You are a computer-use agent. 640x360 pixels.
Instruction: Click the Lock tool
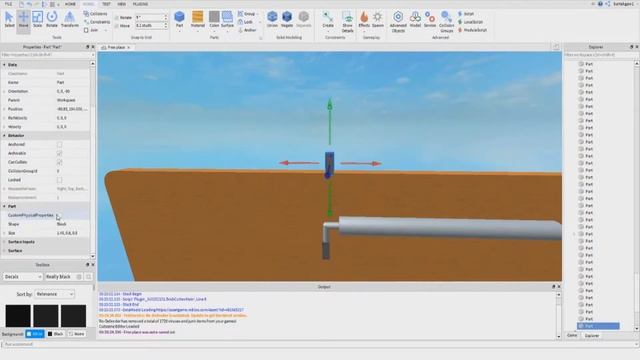pyautogui.click(x=245, y=22)
